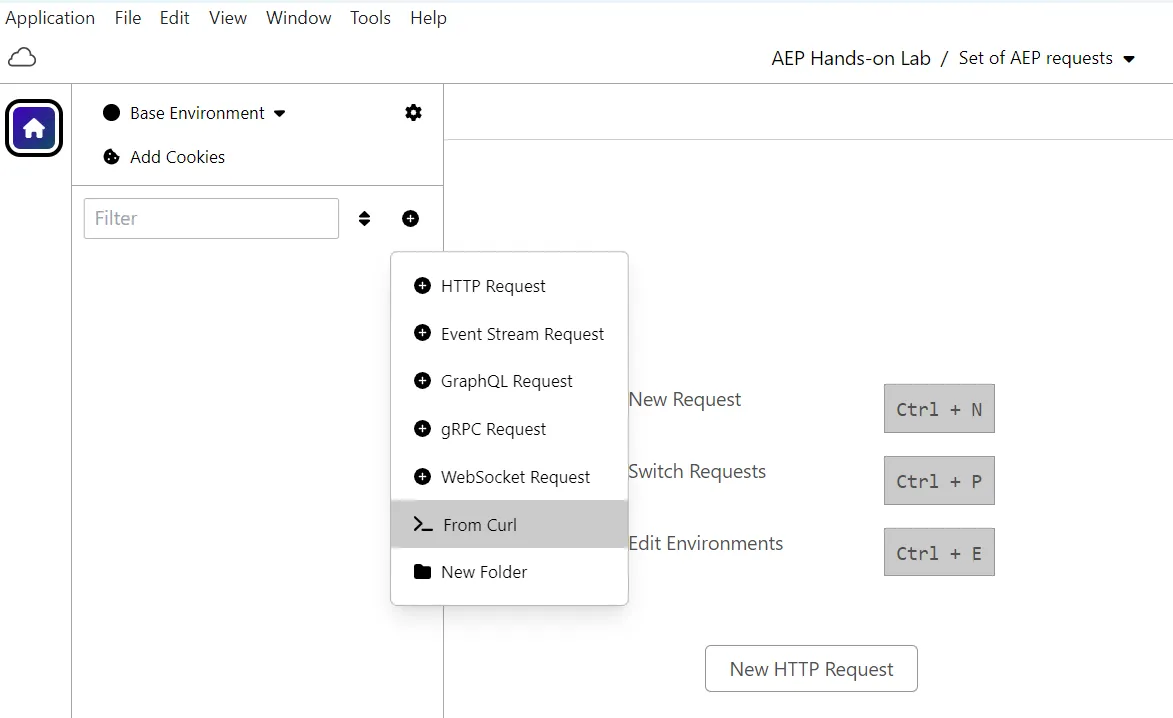Click the "Ctrl + E" key hint
Screen dimensions: 1173x718
click(x=939, y=552)
